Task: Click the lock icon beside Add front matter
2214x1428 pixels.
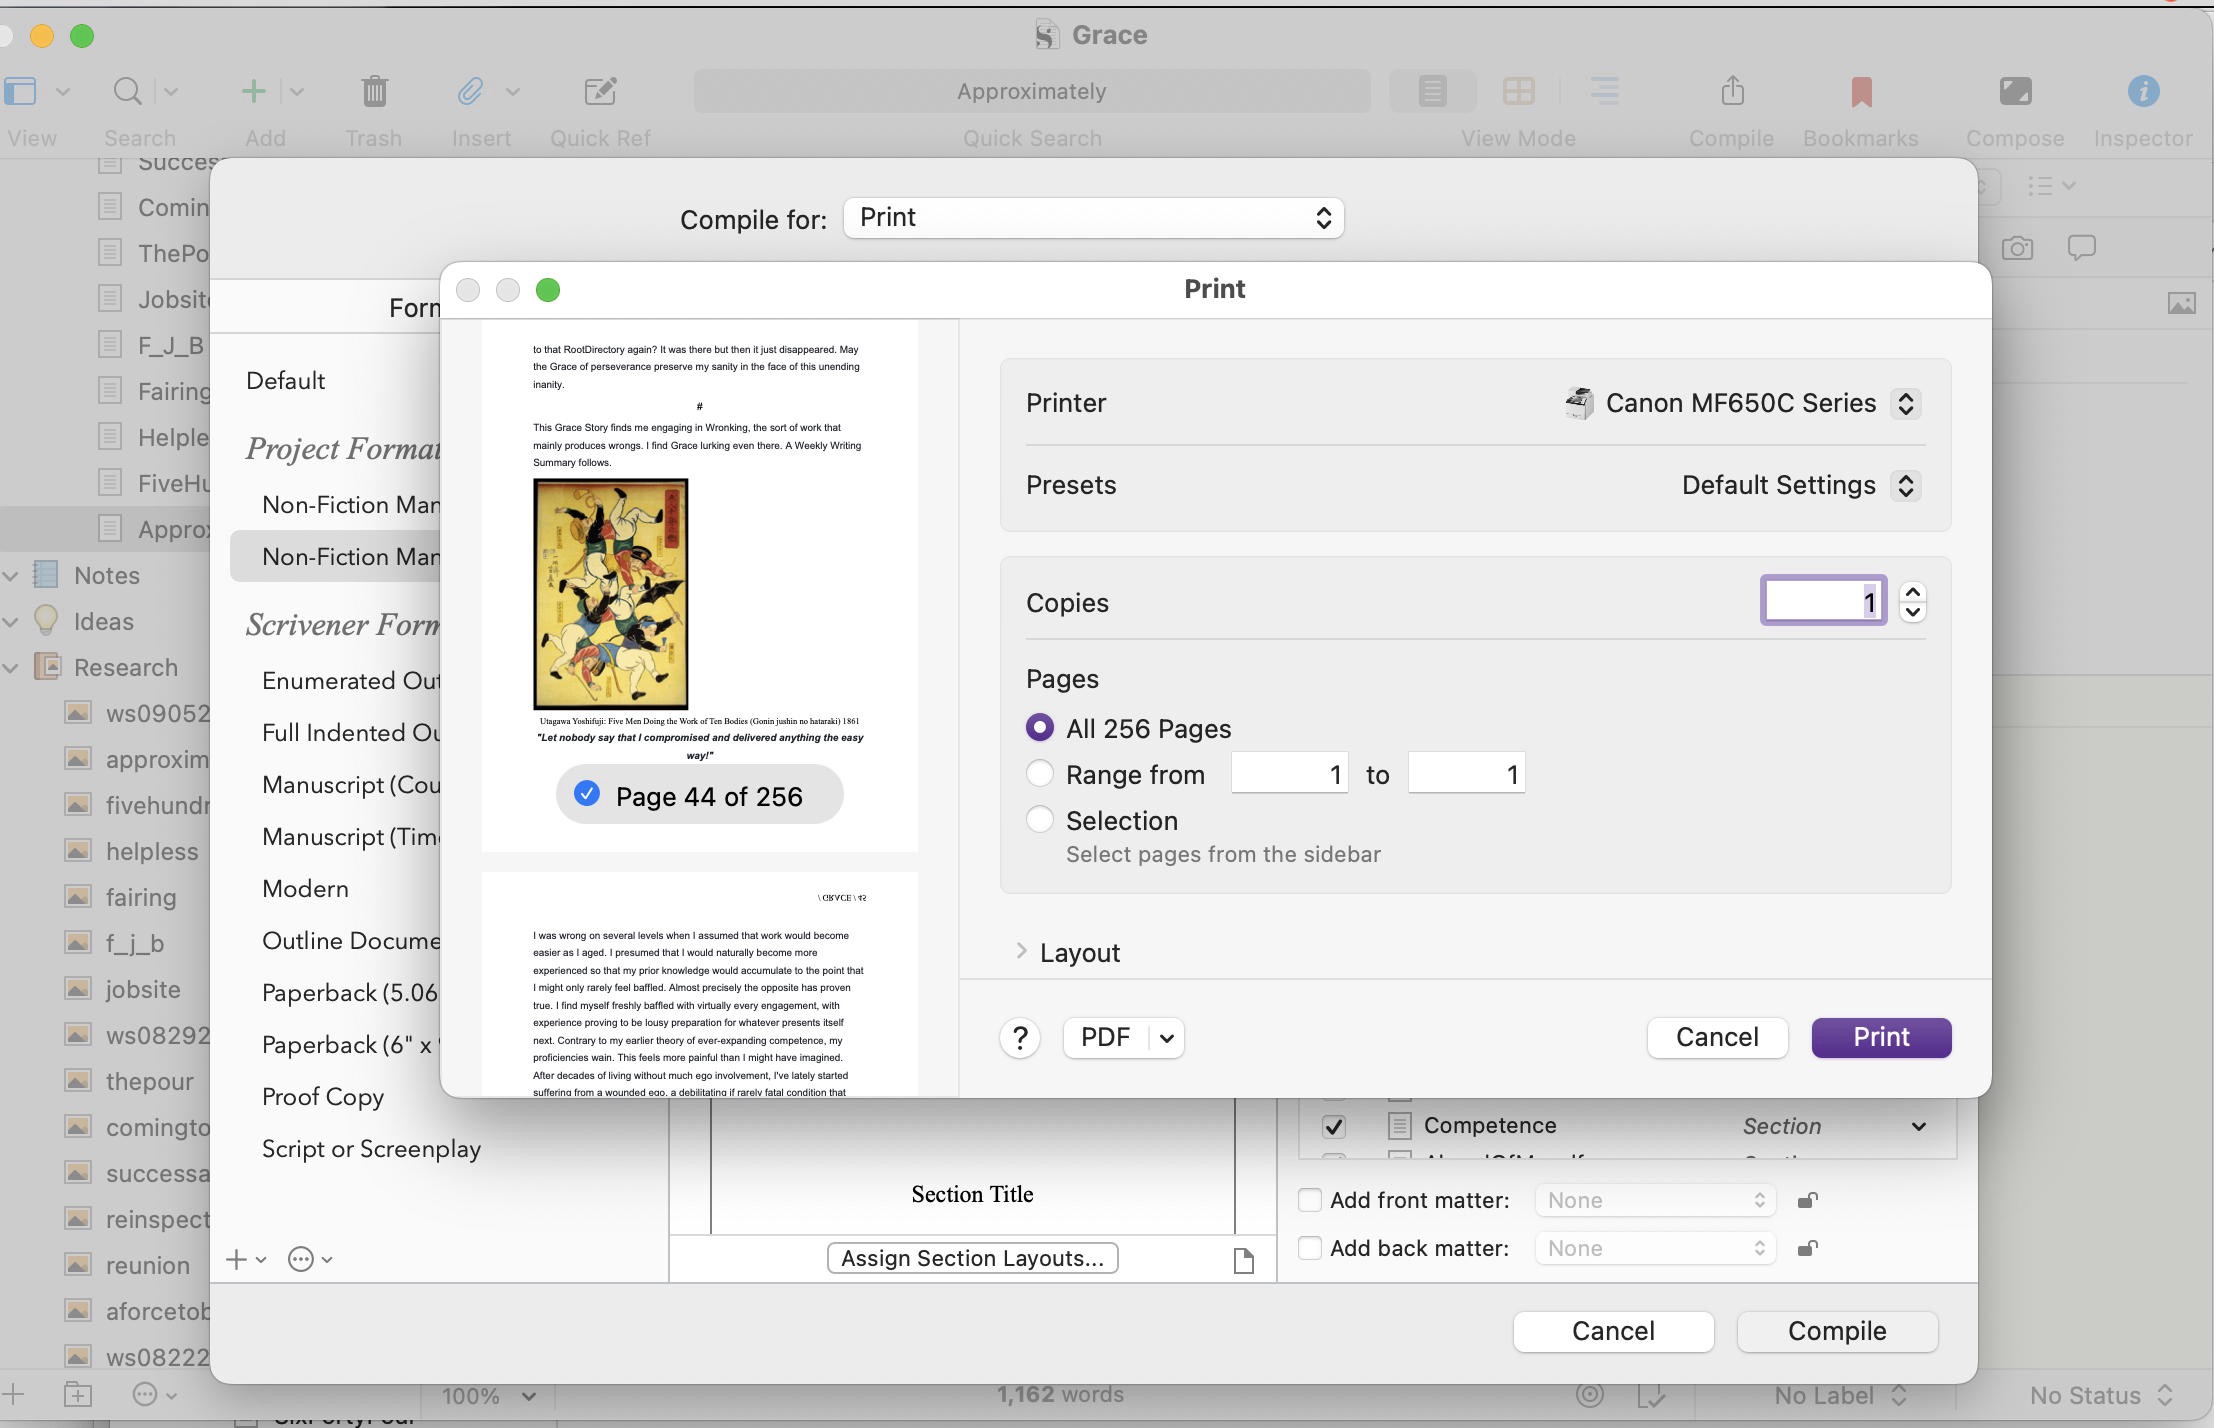Action: [x=1808, y=1200]
